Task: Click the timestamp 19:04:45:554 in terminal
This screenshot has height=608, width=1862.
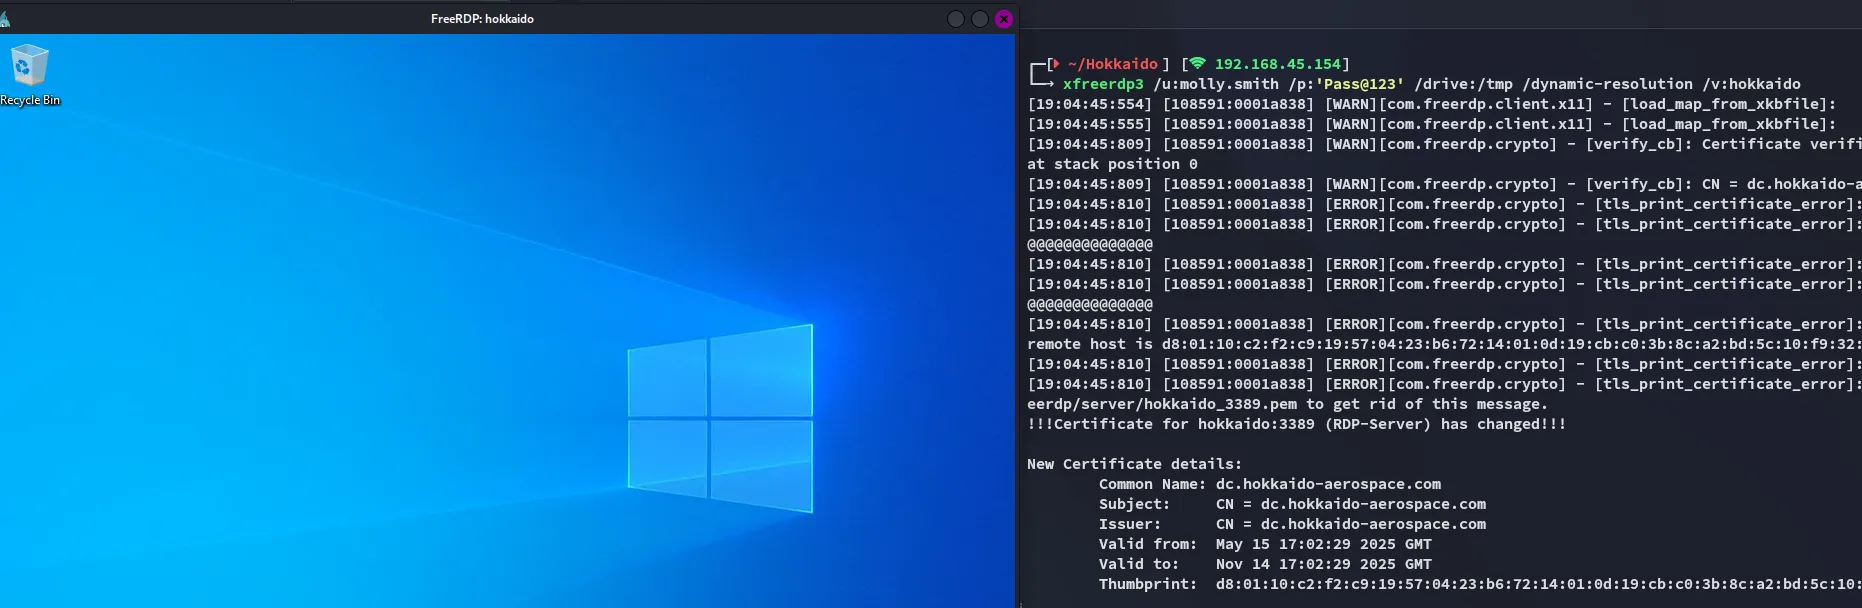Action: point(1090,104)
